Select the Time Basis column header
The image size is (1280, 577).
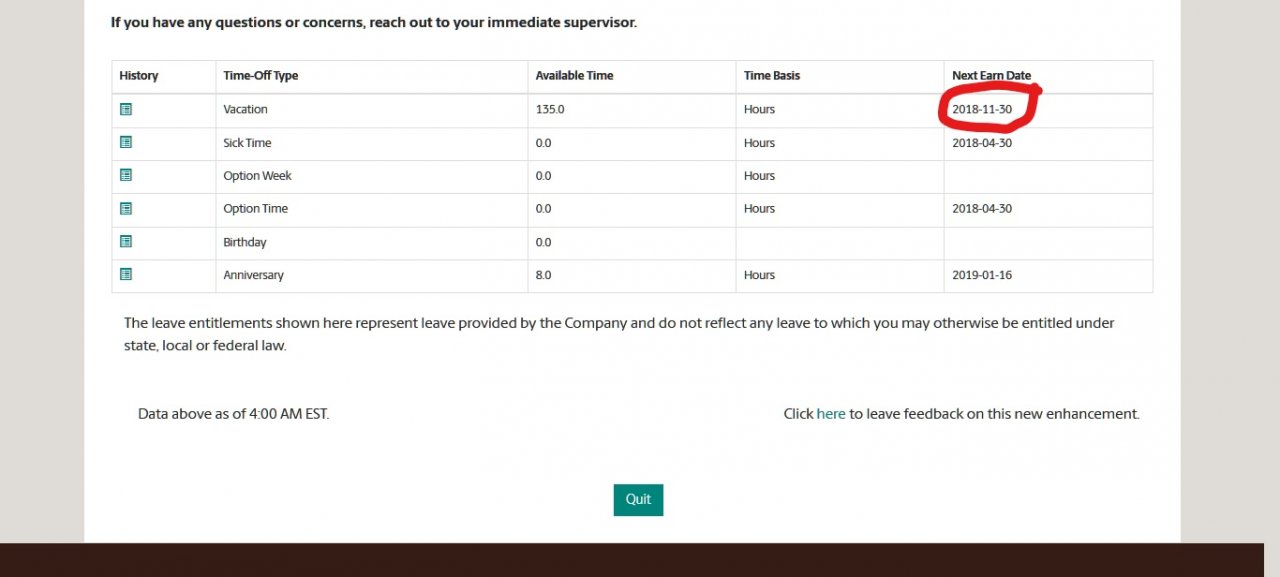[772, 76]
